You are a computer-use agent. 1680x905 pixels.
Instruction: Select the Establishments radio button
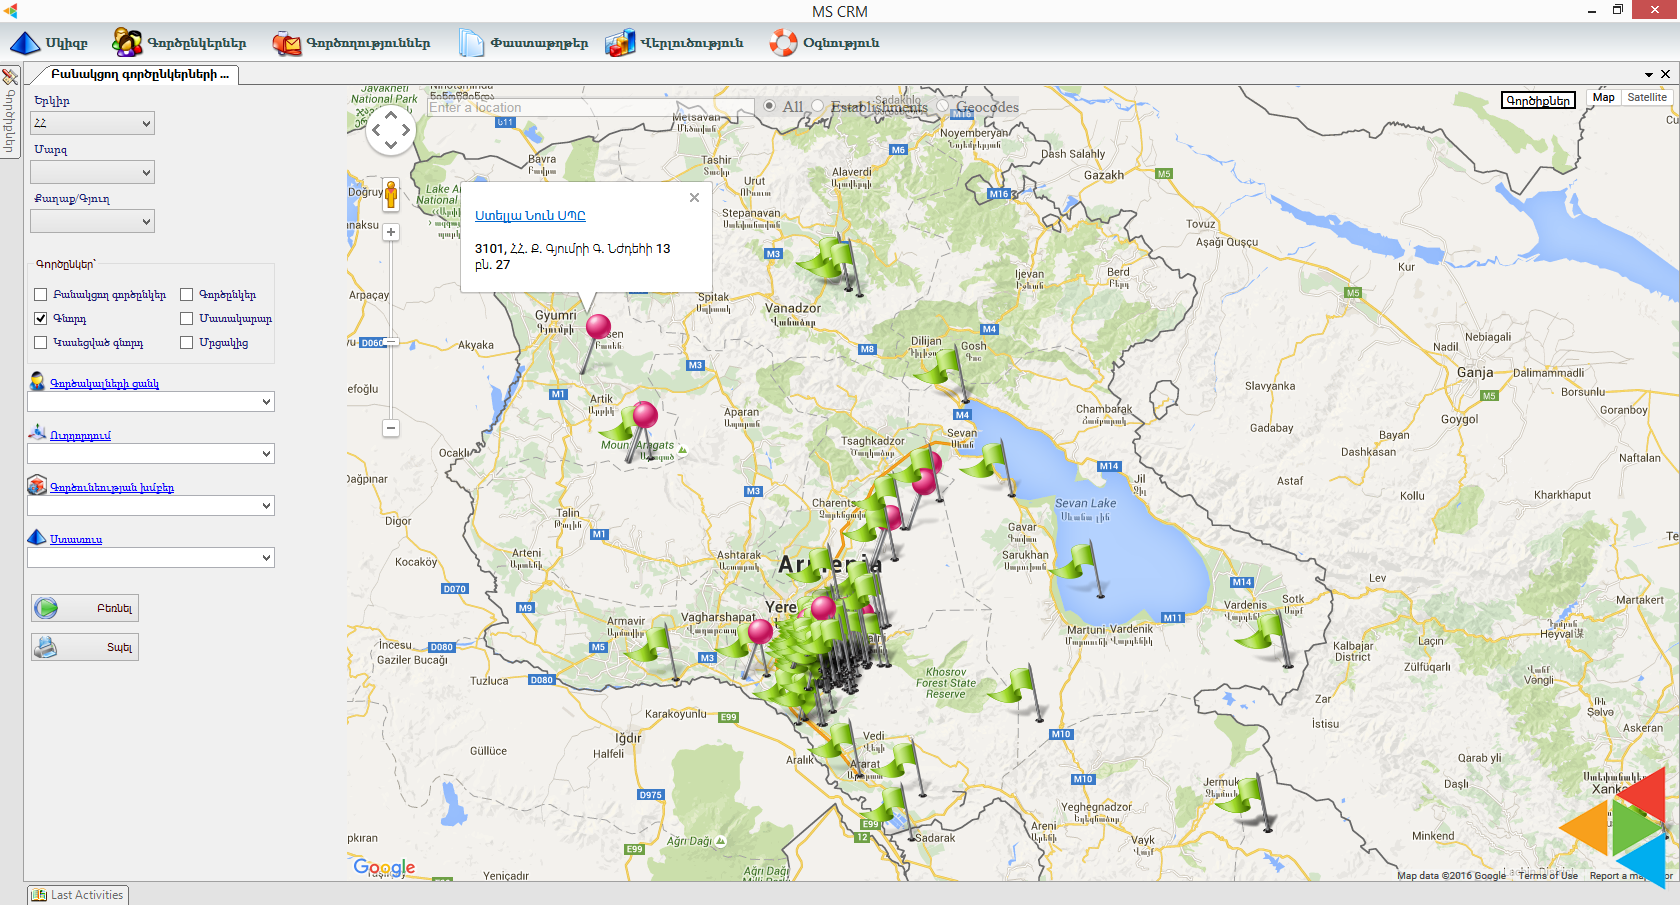pos(817,106)
